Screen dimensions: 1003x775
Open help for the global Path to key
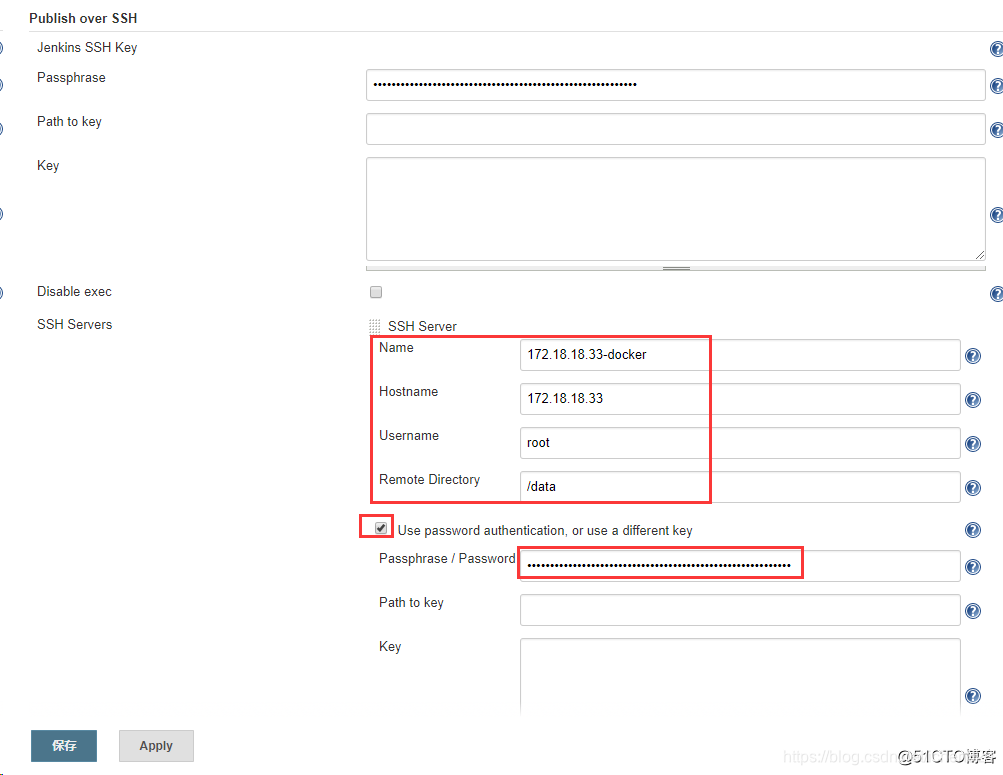996,130
